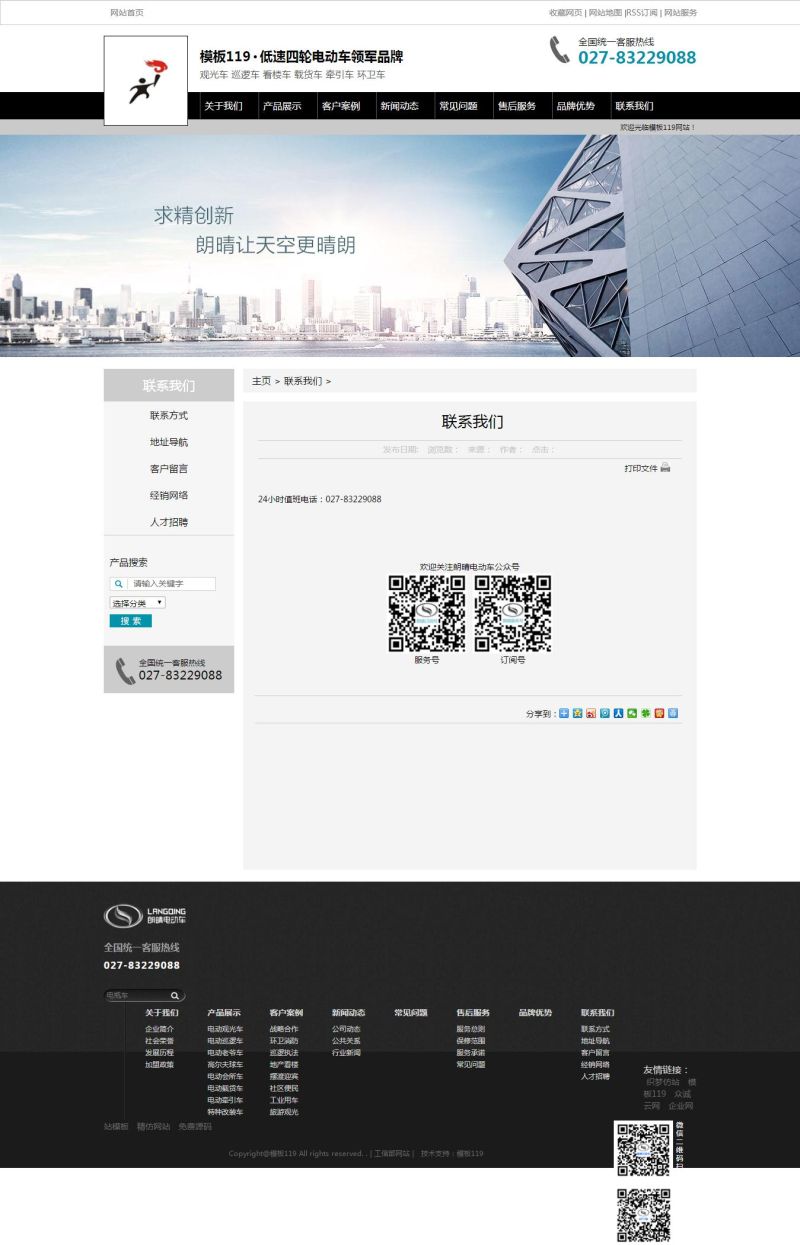Image resolution: width=800 pixels, height=1245 pixels.
Task: Click magnifier icon in sidebar search field
Action: pyautogui.click(x=118, y=584)
